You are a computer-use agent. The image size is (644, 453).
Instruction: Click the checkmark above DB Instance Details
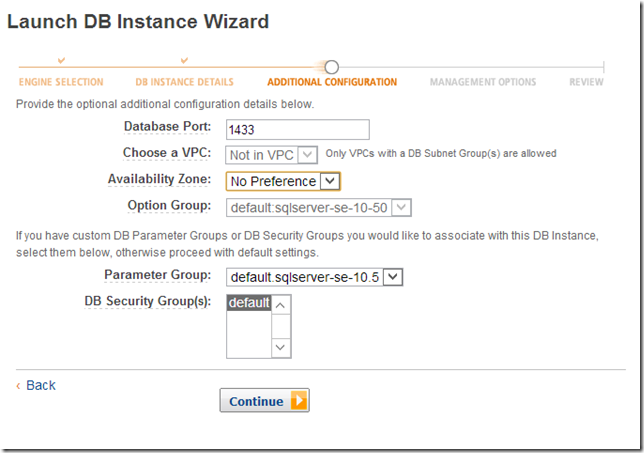click(185, 62)
